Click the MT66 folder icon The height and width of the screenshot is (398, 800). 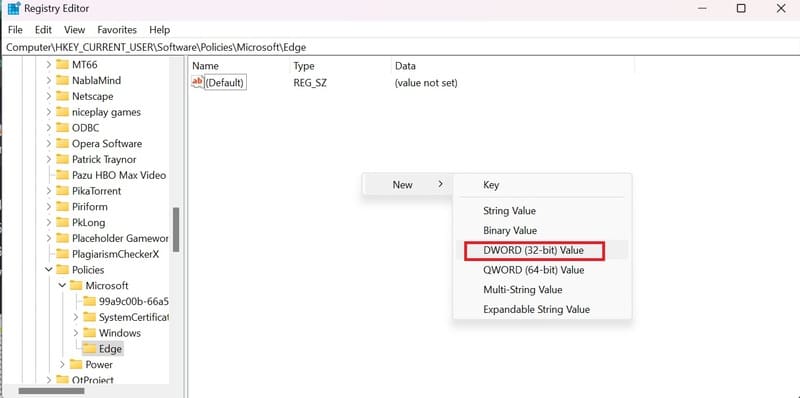pyautogui.click(x=62, y=65)
